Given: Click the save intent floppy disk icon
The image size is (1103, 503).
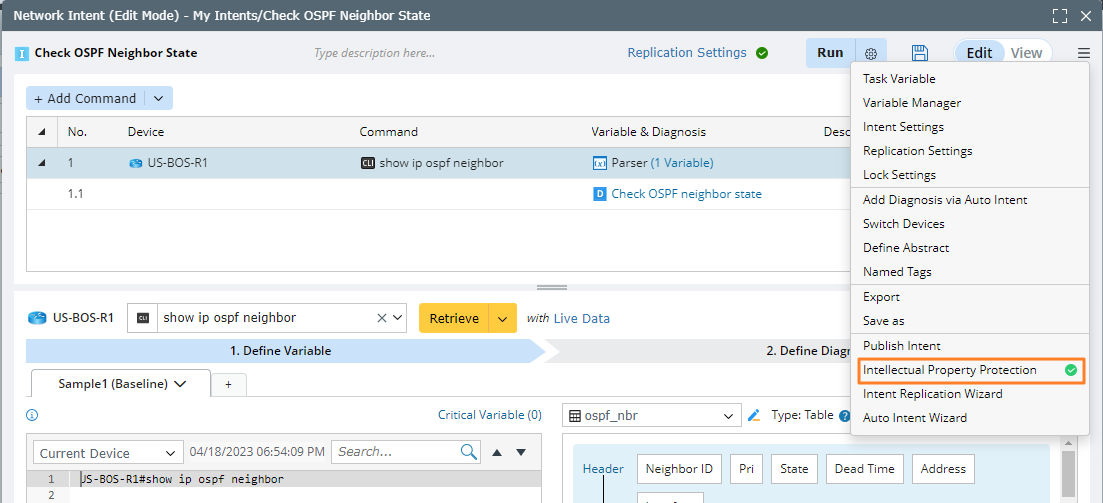Looking at the screenshot, I should pos(920,53).
